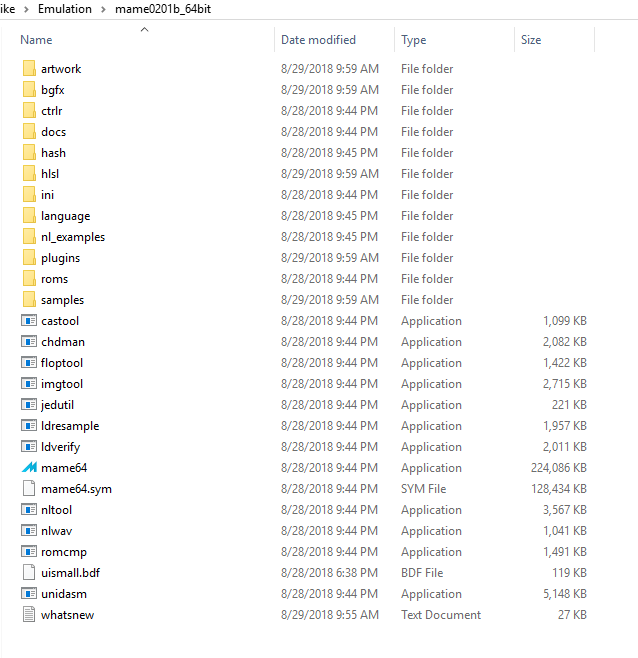Click the '5,148 KB' size cell
638x658 pixels.
(x=565, y=593)
